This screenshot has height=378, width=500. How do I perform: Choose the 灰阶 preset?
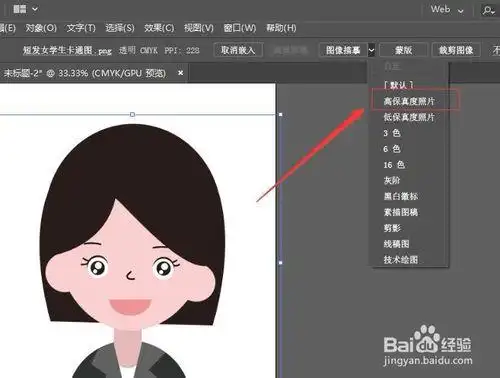[x=392, y=180]
